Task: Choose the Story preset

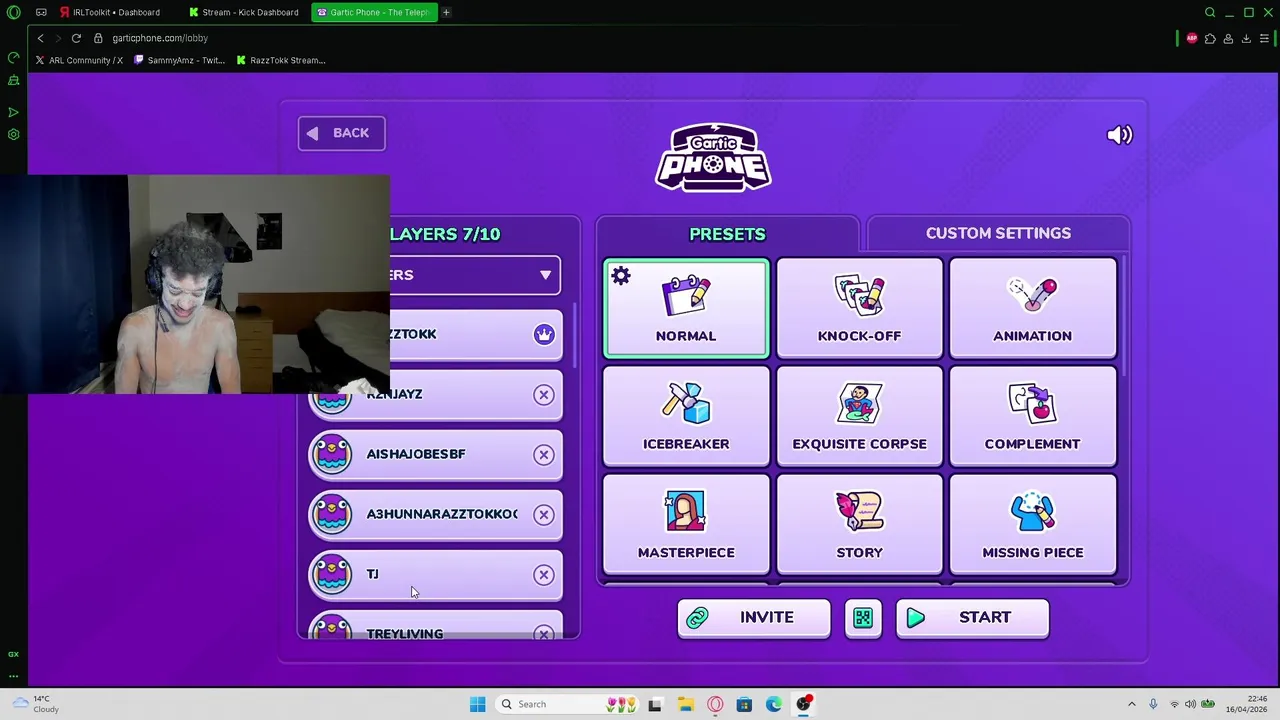Action: pos(859,525)
